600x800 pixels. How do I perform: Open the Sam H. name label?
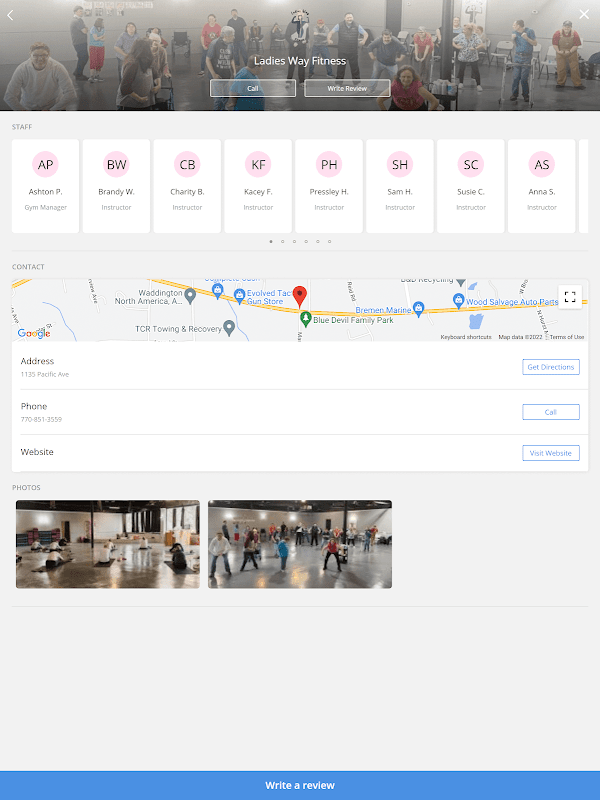point(400,192)
